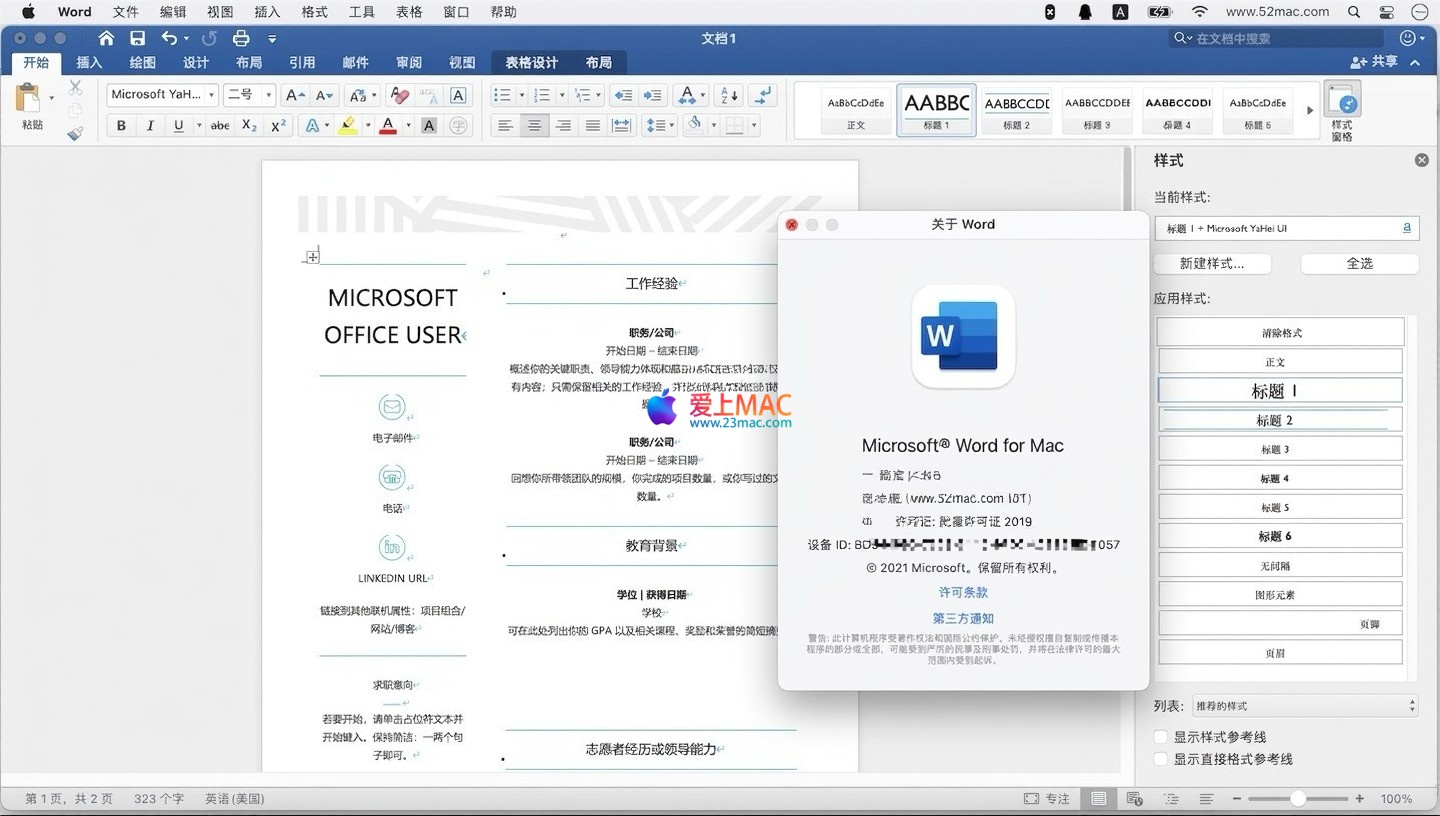Select the Format Painter brush icon
The height and width of the screenshot is (816, 1440).
tap(75, 133)
